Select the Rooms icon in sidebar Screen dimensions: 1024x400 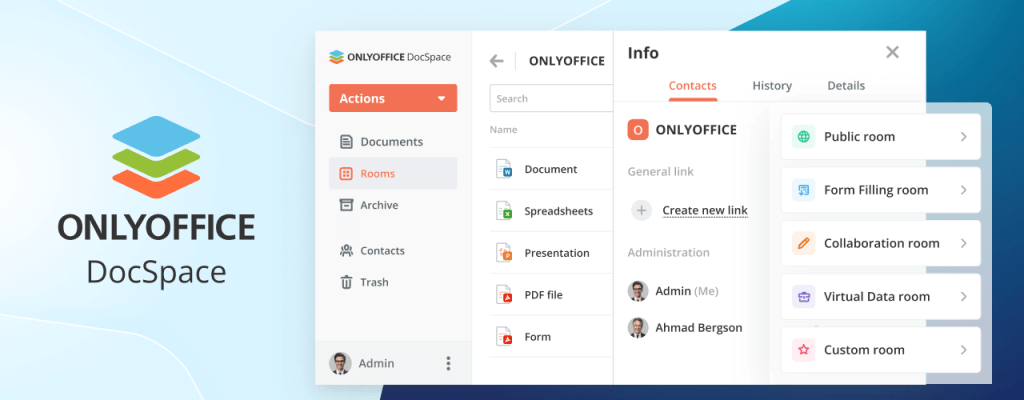[x=346, y=174]
